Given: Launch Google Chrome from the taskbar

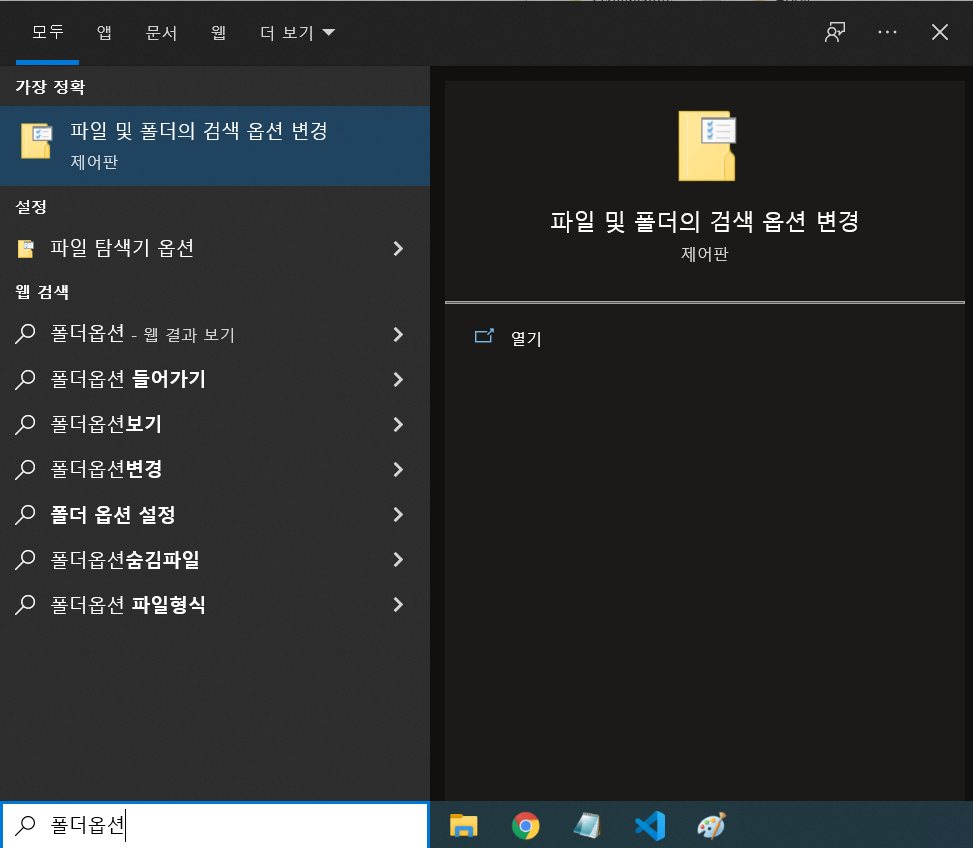Looking at the screenshot, I should [526, 826].
